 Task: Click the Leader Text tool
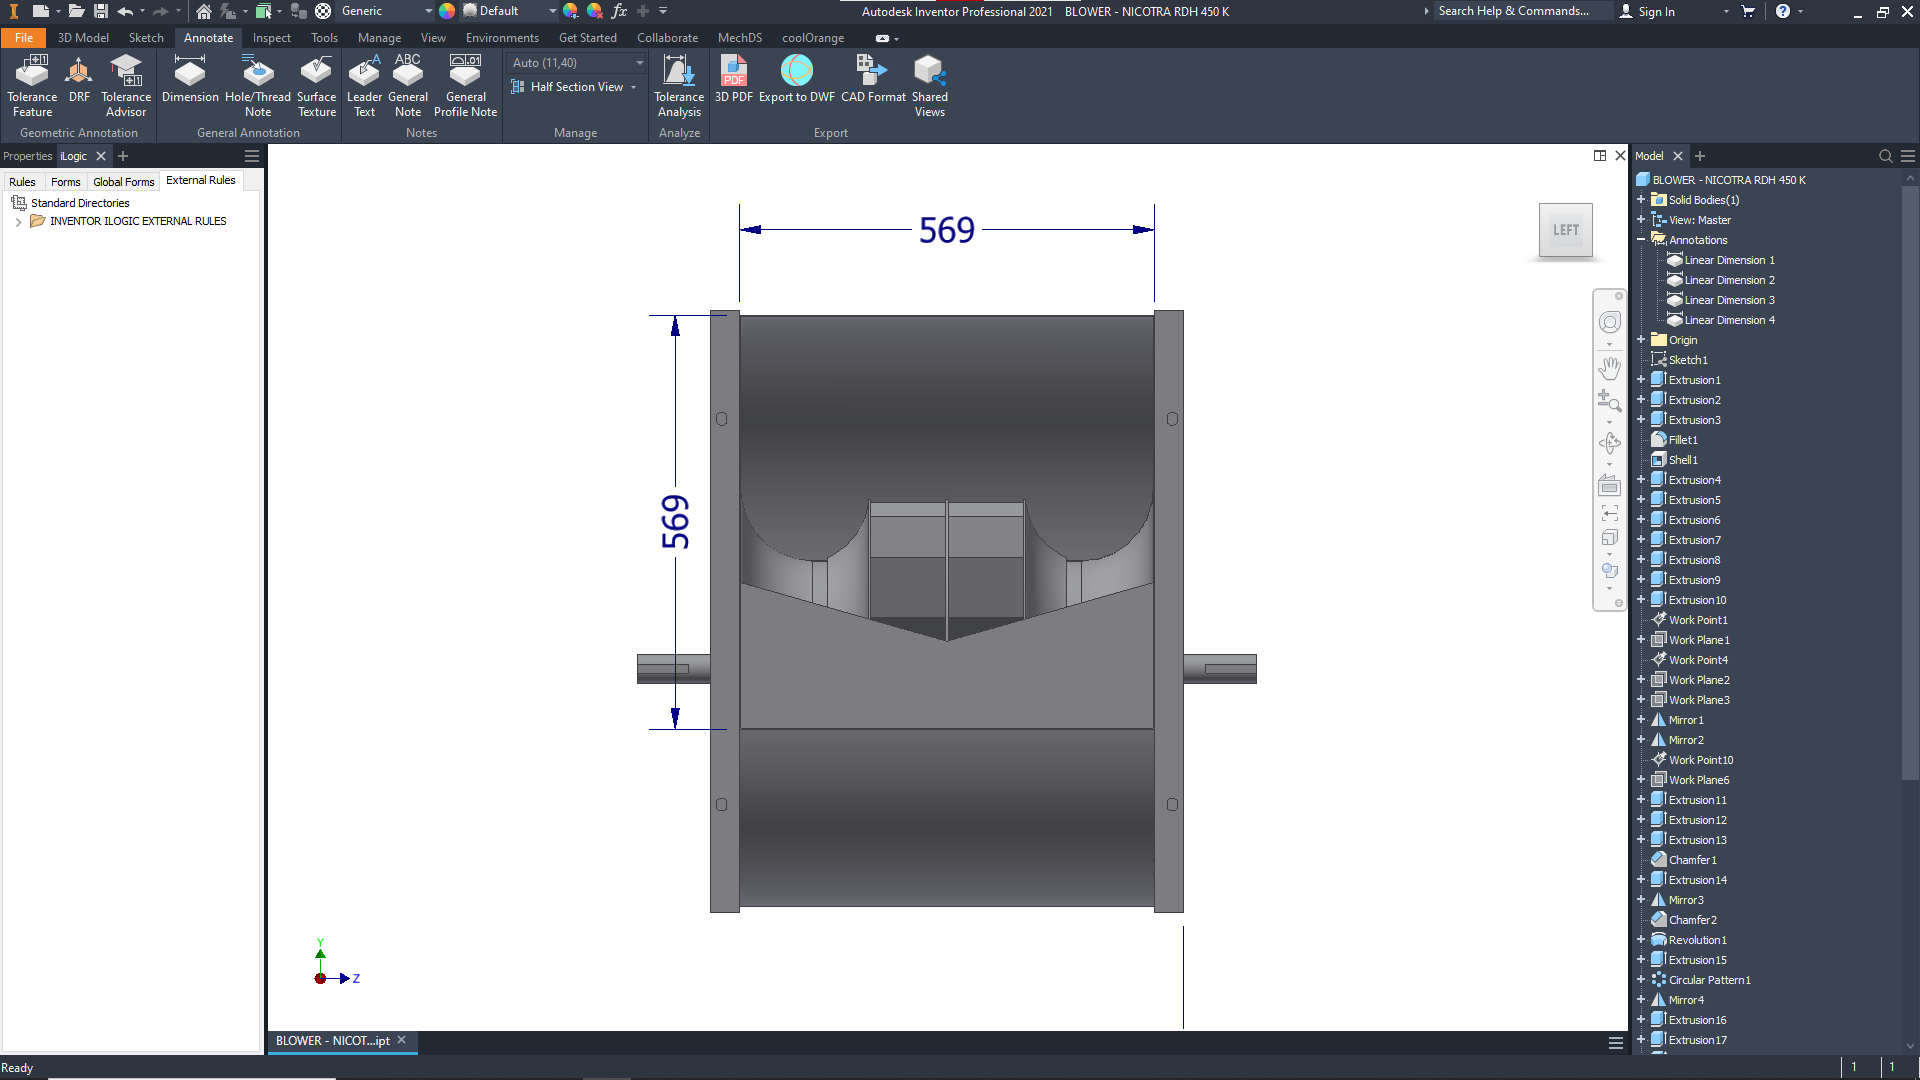(364, 85)
